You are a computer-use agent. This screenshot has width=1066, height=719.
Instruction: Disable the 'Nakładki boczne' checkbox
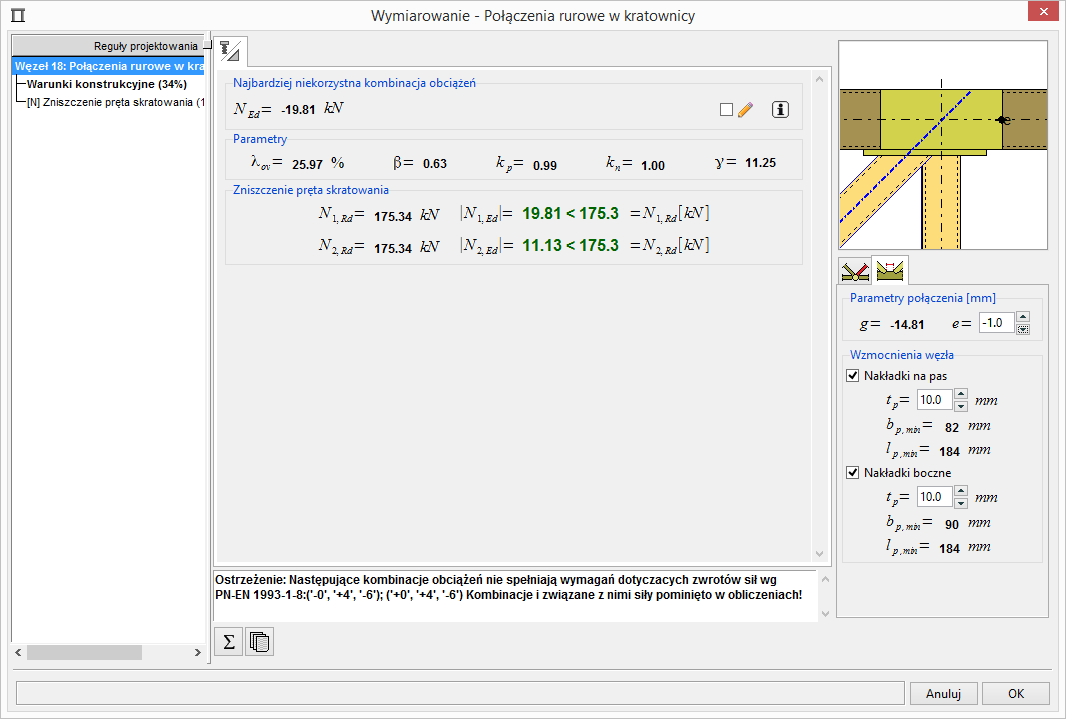pyautogui.click(x=853, y=473)
